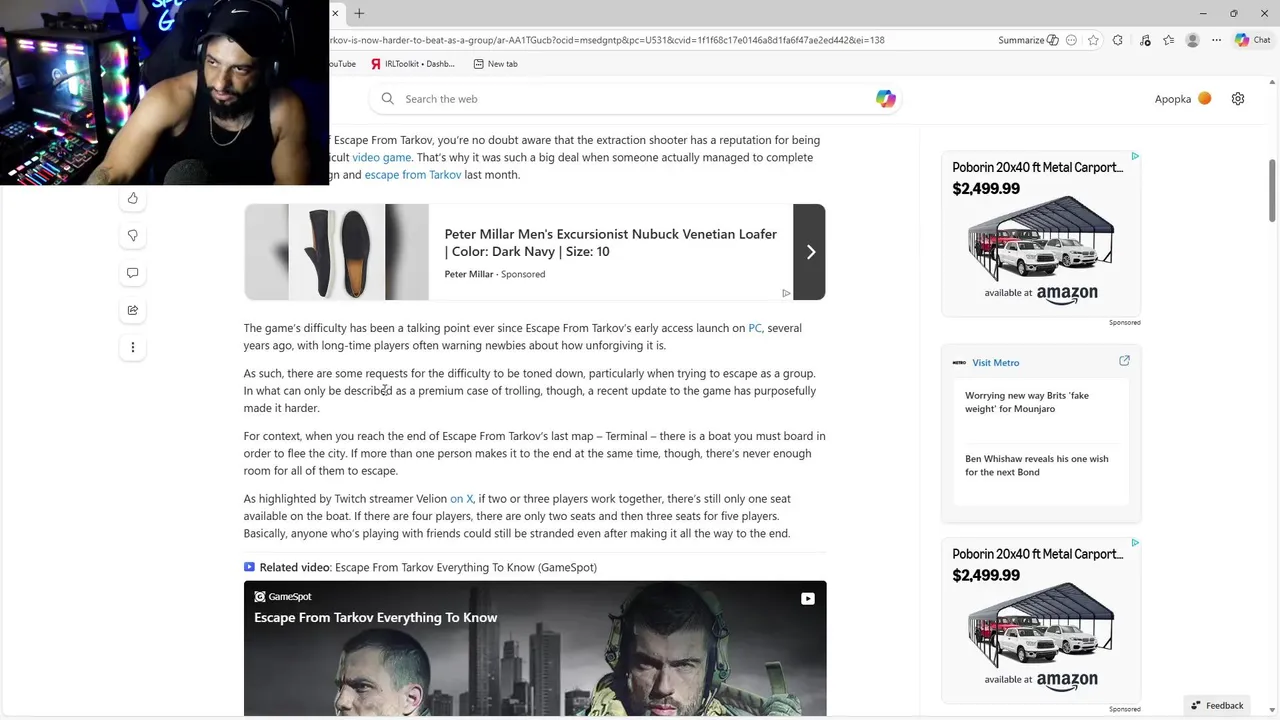Viewport: 1280px width, 720px height.
Task: Advance the Peter Millar ad carousel
Action: (810, 252)
